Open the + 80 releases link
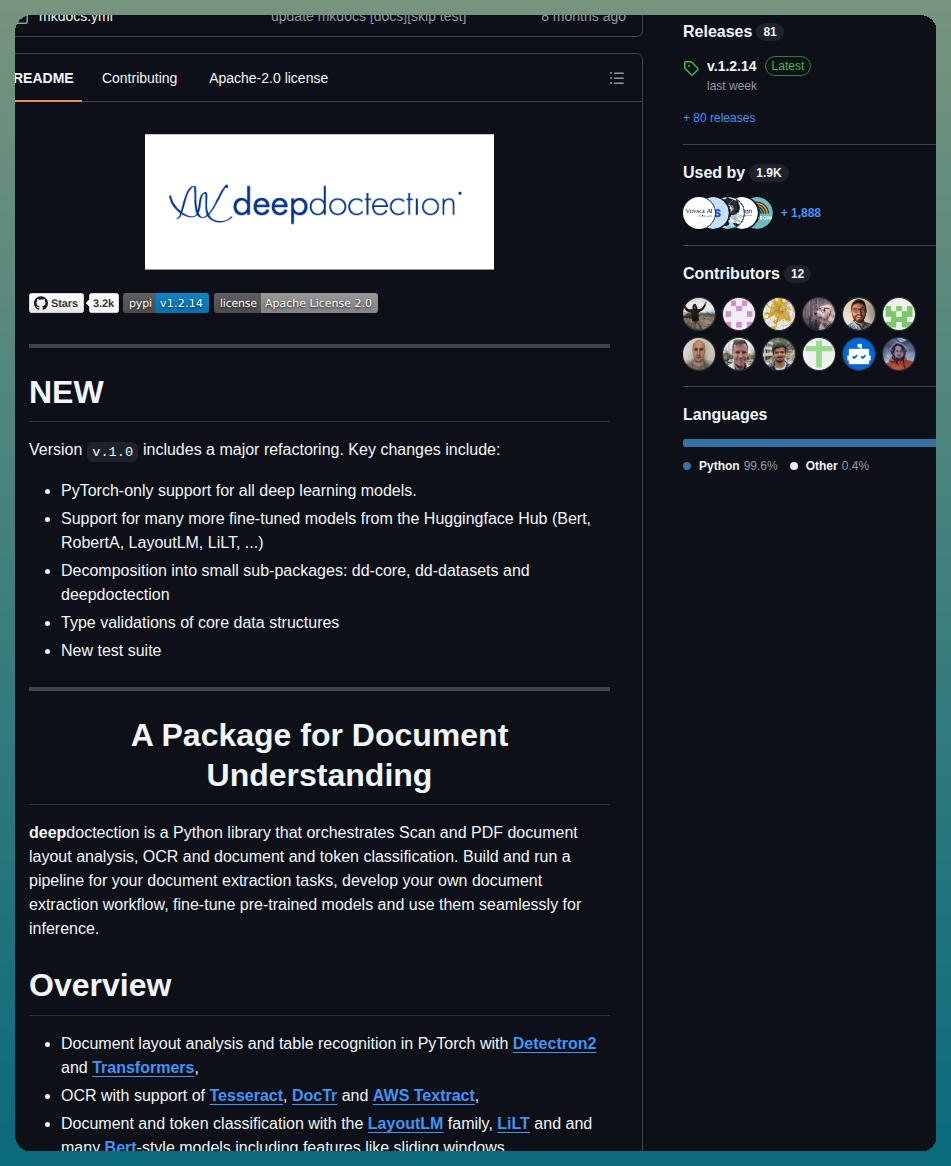 719,117
